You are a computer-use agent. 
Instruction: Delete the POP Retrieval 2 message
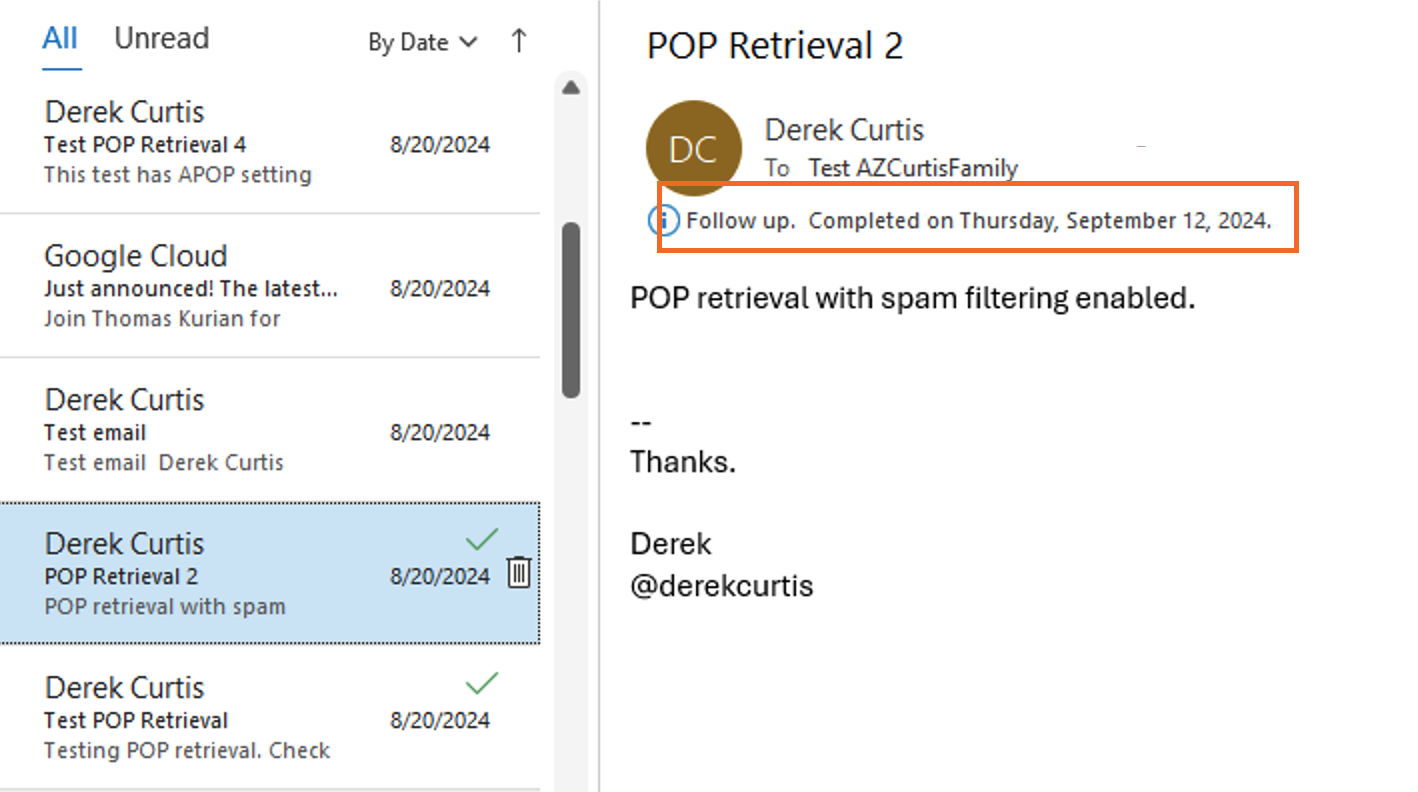pyautogui.click(x=518, y=573)
